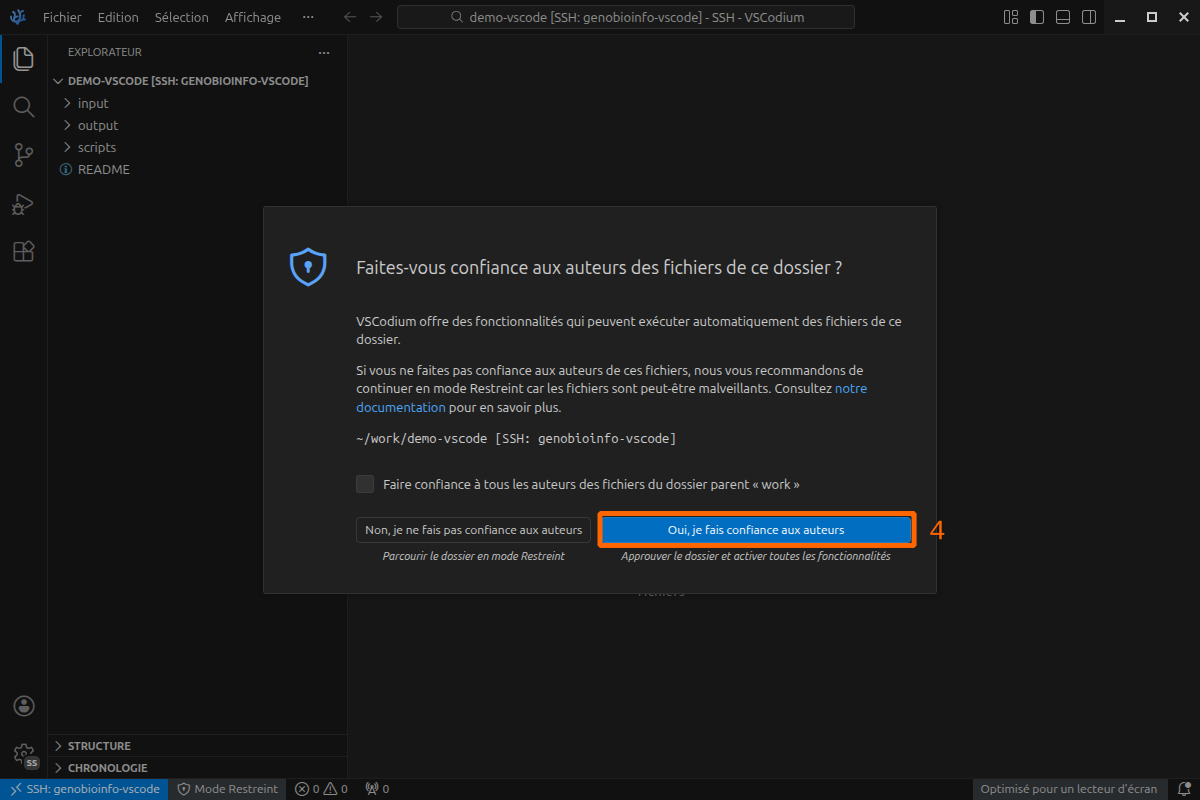The width and height of the screenshot is (1200, 800).
Task: Open the Search view icon
Action: pyautogui.click(x=23, y=106)
